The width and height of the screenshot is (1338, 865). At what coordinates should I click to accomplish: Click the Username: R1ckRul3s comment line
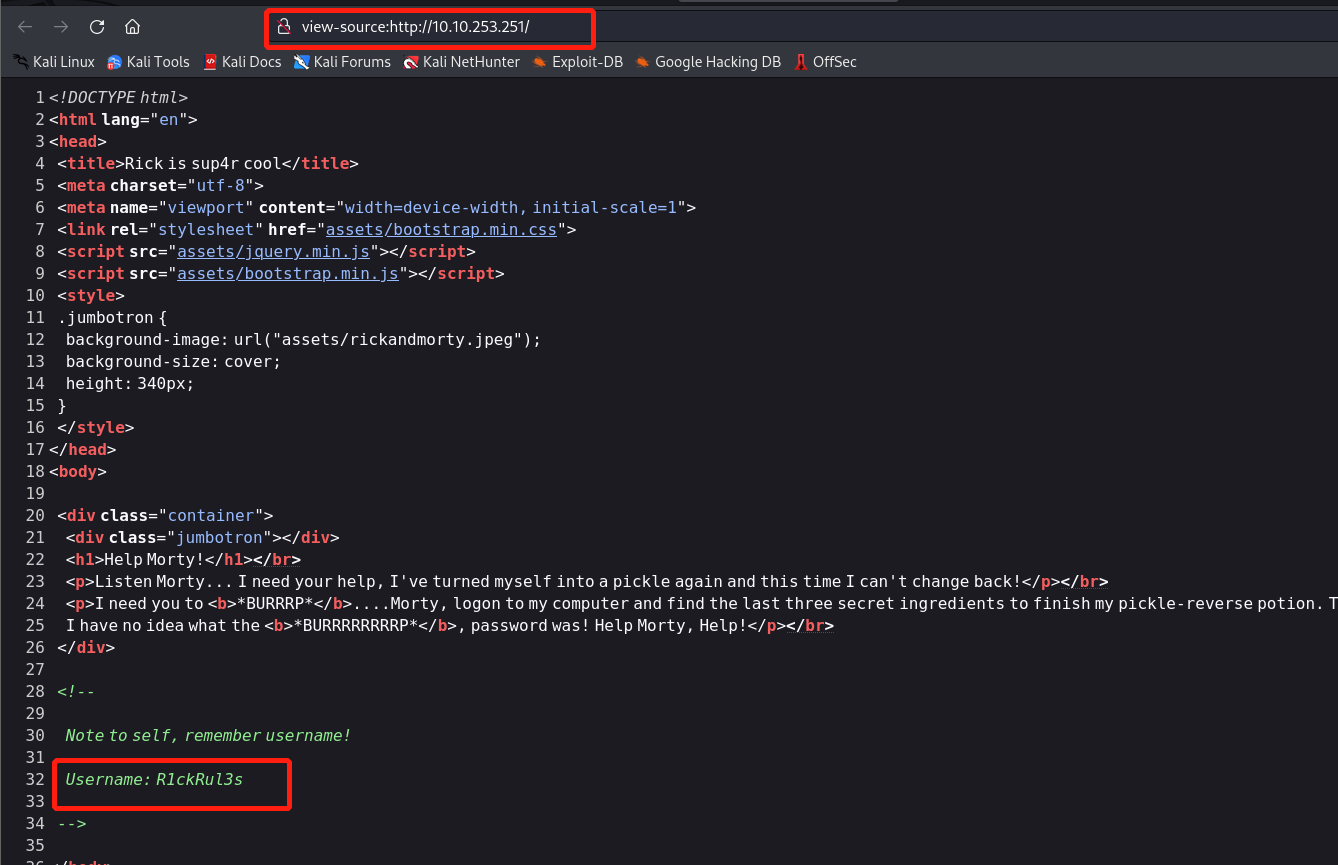click(154, 779)
